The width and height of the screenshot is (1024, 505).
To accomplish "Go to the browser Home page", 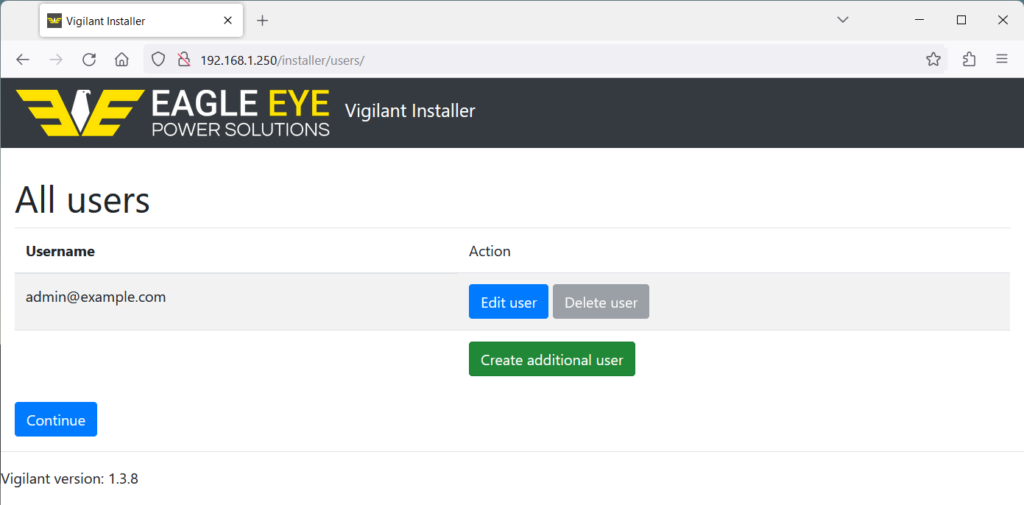I will pos(121,59).
